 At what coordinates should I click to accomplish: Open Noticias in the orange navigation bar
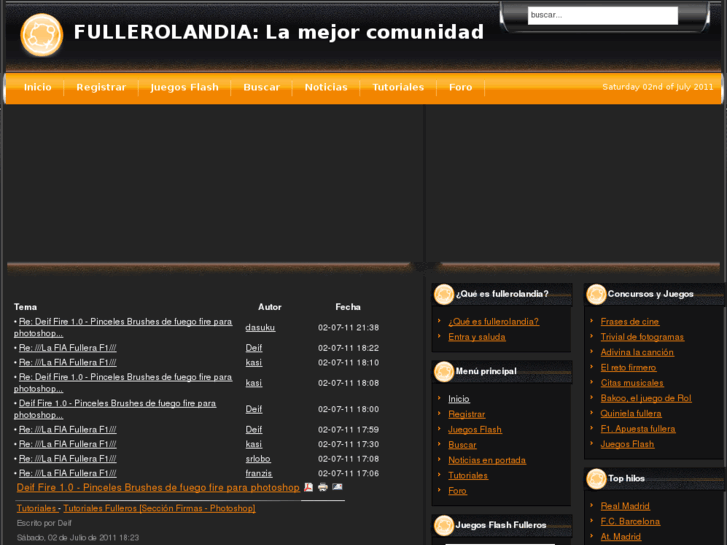click(x=326, y=87)
